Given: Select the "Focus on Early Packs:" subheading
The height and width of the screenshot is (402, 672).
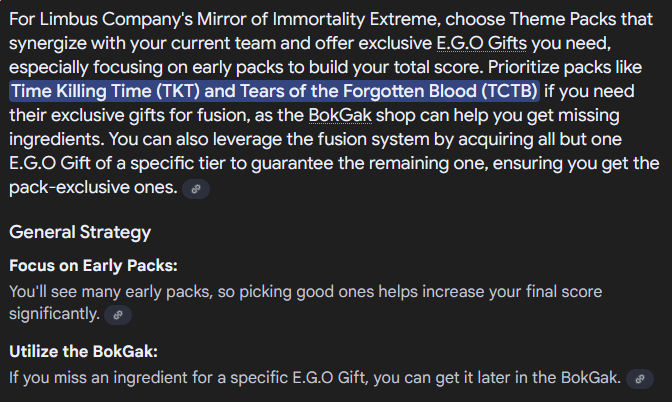Looking at the screenshot, I should 93,266.
